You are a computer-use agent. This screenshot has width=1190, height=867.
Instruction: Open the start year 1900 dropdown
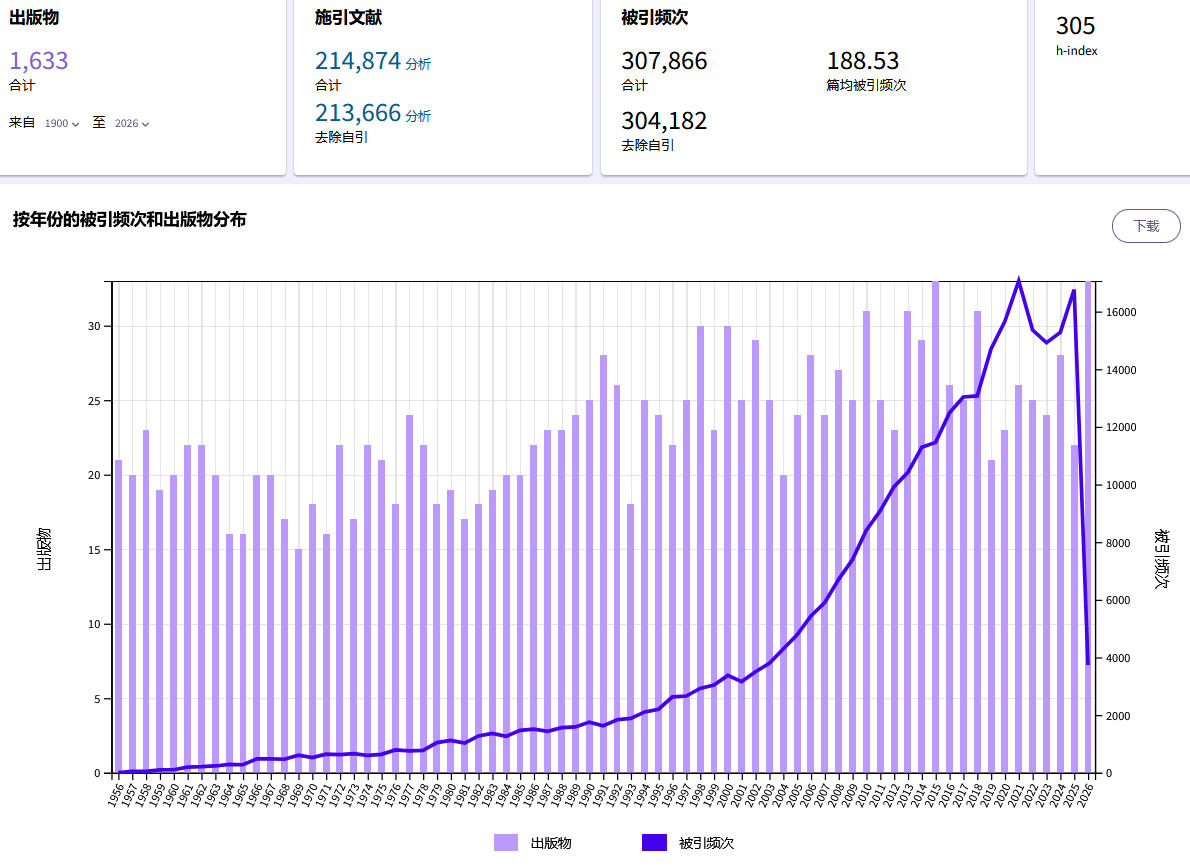(62, 124)
